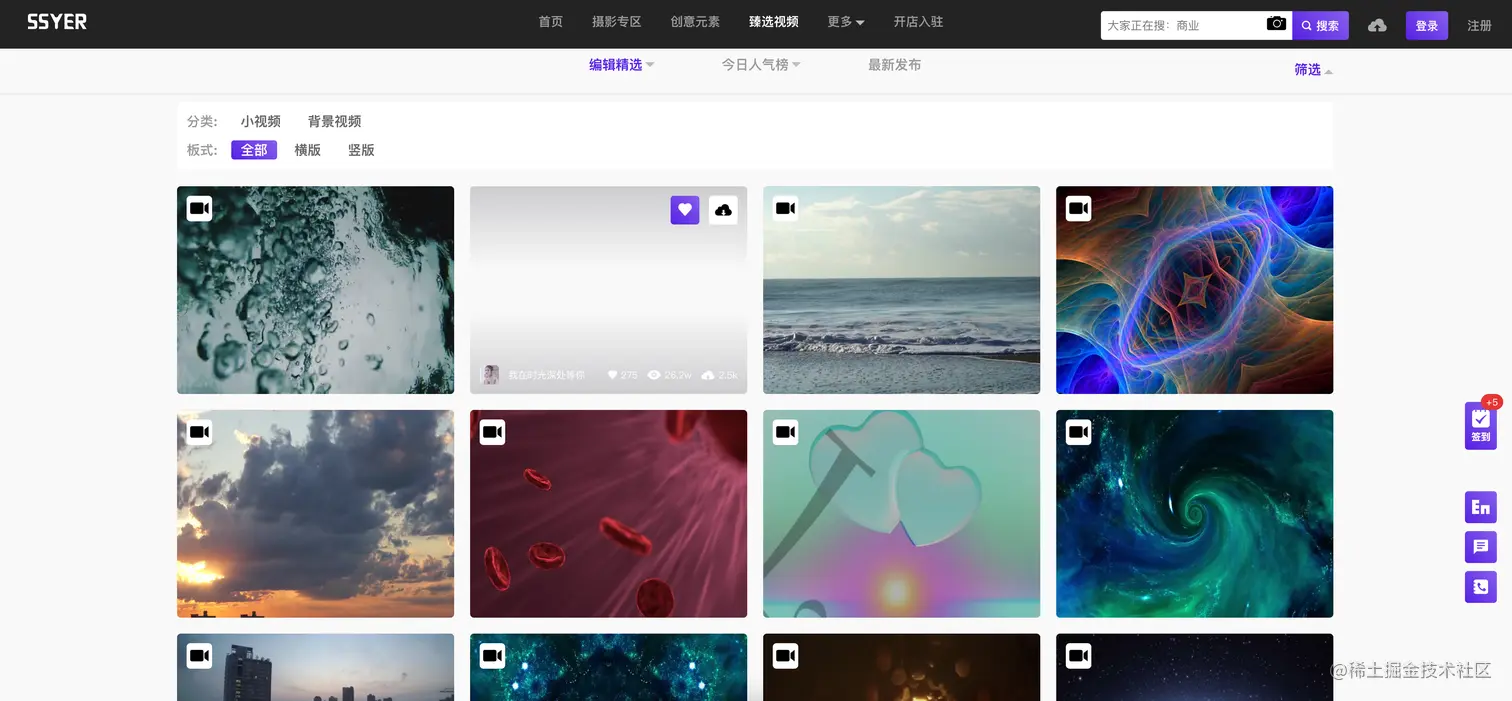The image size is (1512, 701).
Task: Download the hovered video via cloud icon
Action: [723, 210]
